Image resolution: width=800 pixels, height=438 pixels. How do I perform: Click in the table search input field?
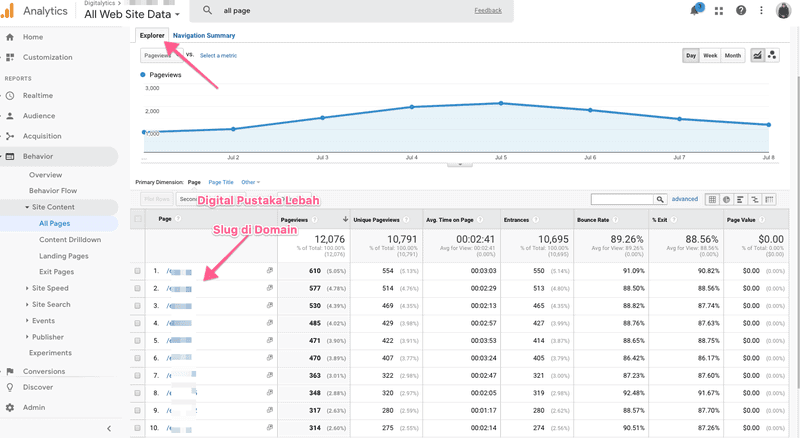[622, 199]
